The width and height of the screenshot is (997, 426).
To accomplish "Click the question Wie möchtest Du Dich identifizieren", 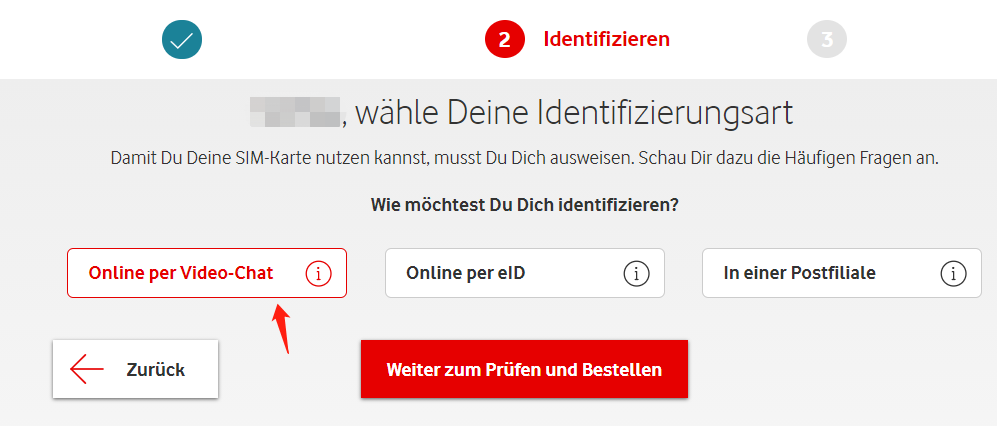I will (525, 206).
